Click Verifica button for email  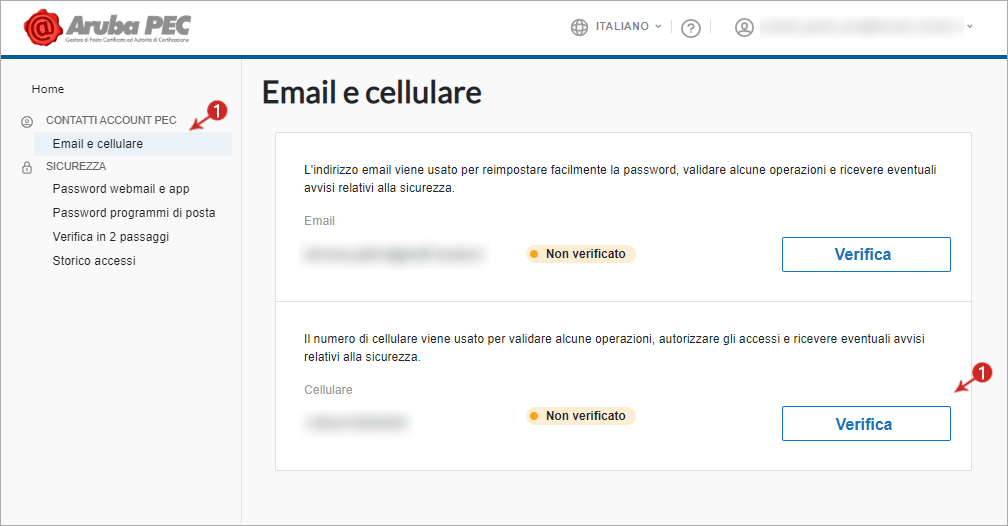click(866, 254)
